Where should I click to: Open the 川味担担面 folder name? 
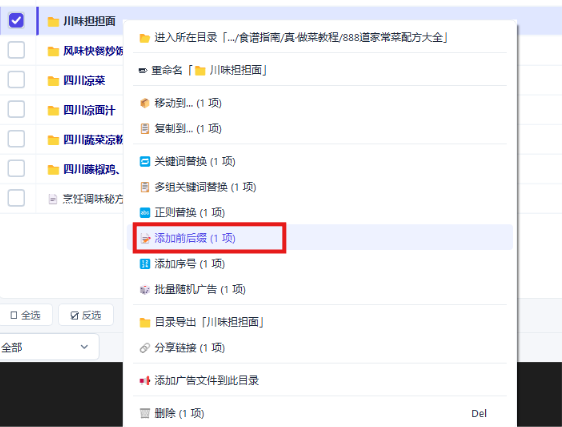[x=90, y=21]
